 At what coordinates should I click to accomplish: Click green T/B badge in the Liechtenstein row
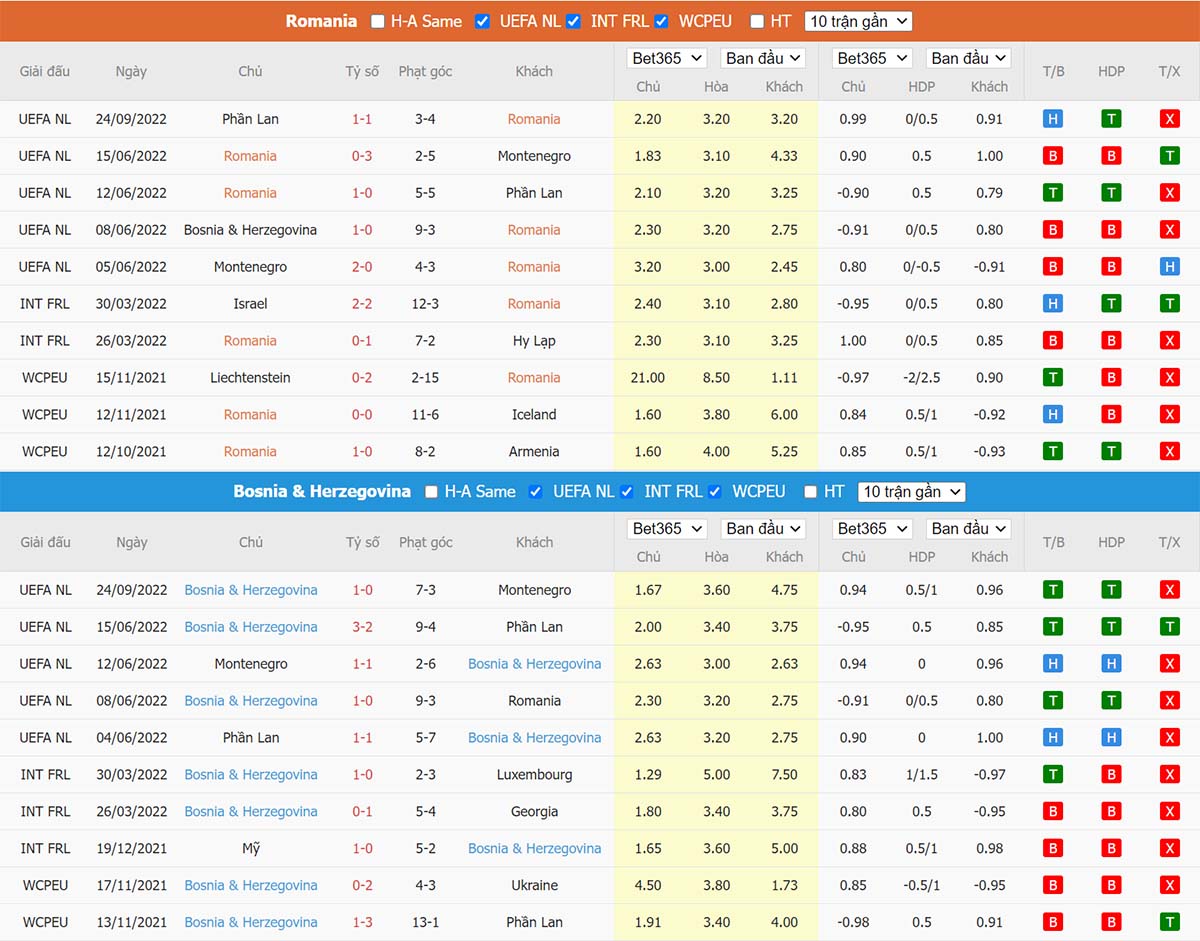point(1052,378)
